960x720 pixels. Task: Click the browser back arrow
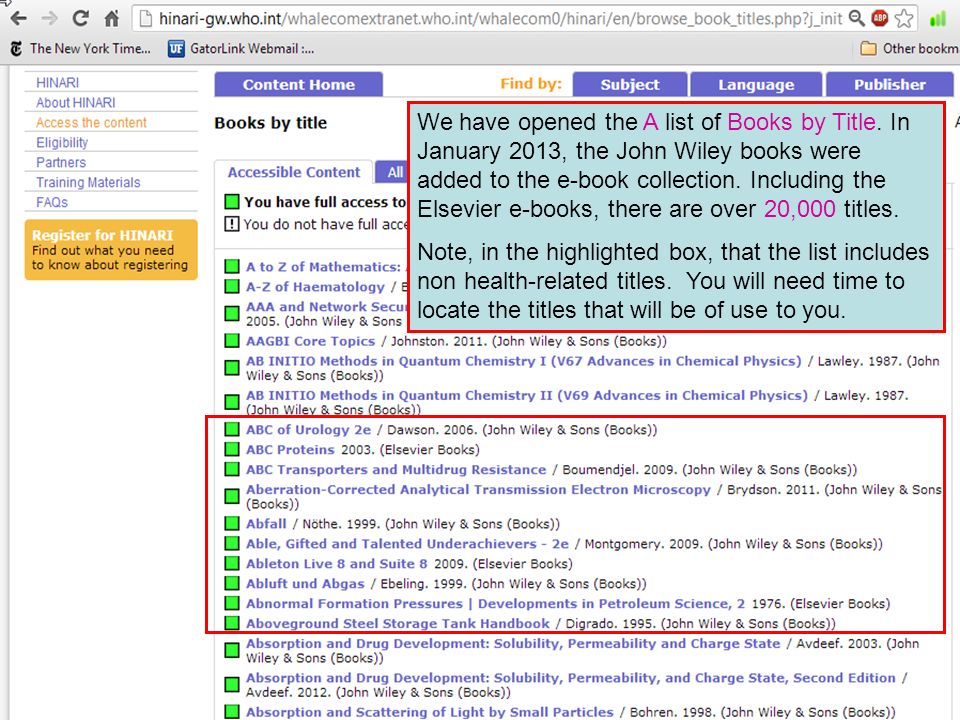[x=18, y=18]
